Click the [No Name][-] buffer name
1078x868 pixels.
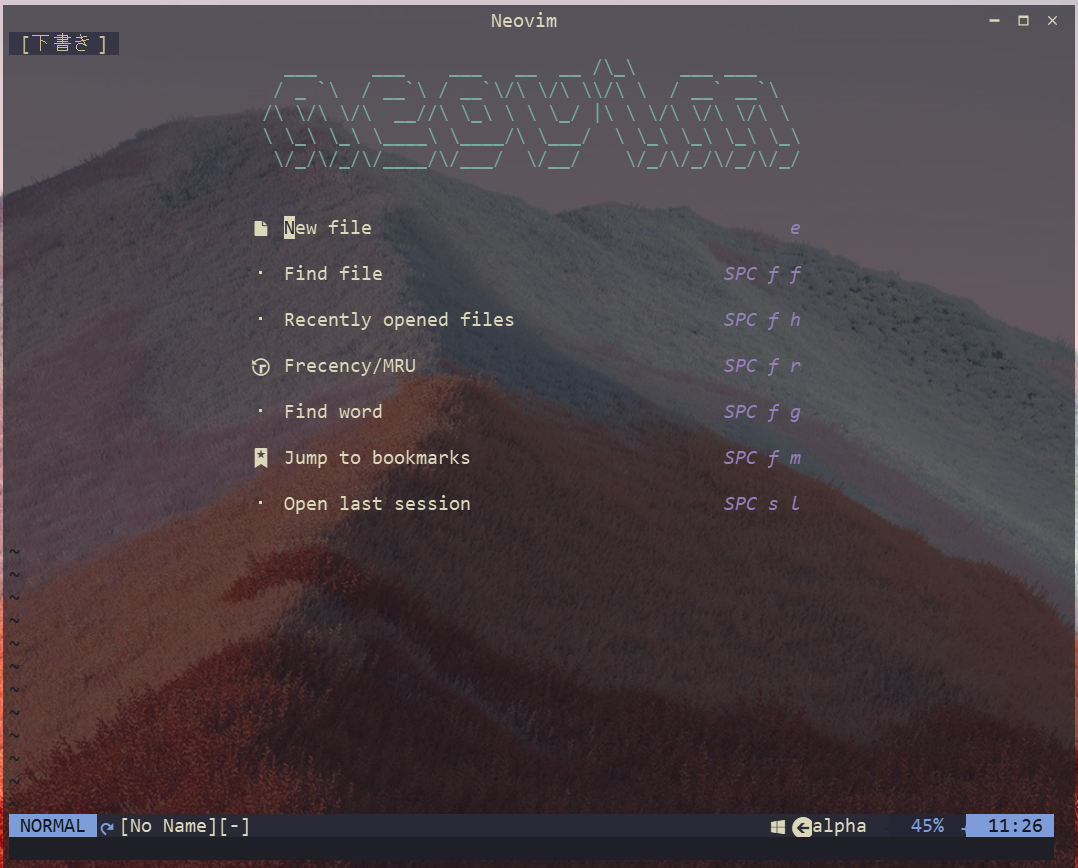pyautogui.click(x=185, y=825)
